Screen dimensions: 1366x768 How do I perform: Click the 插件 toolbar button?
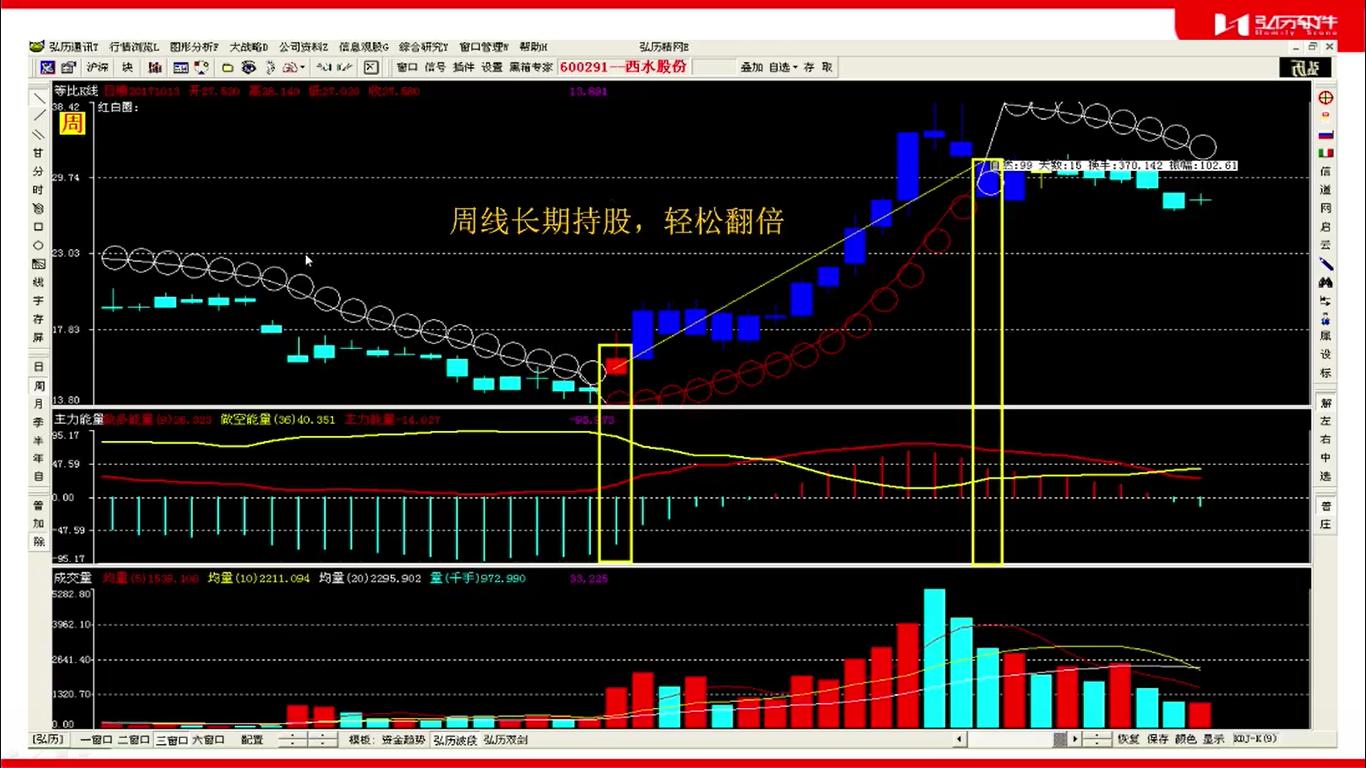[x=463, y=68]
